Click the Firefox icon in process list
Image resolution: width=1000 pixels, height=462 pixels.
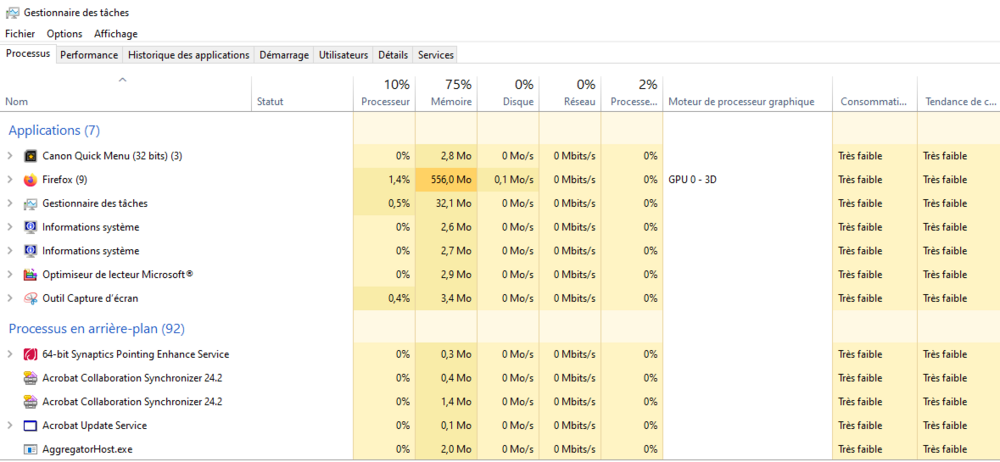click(30, 180)
